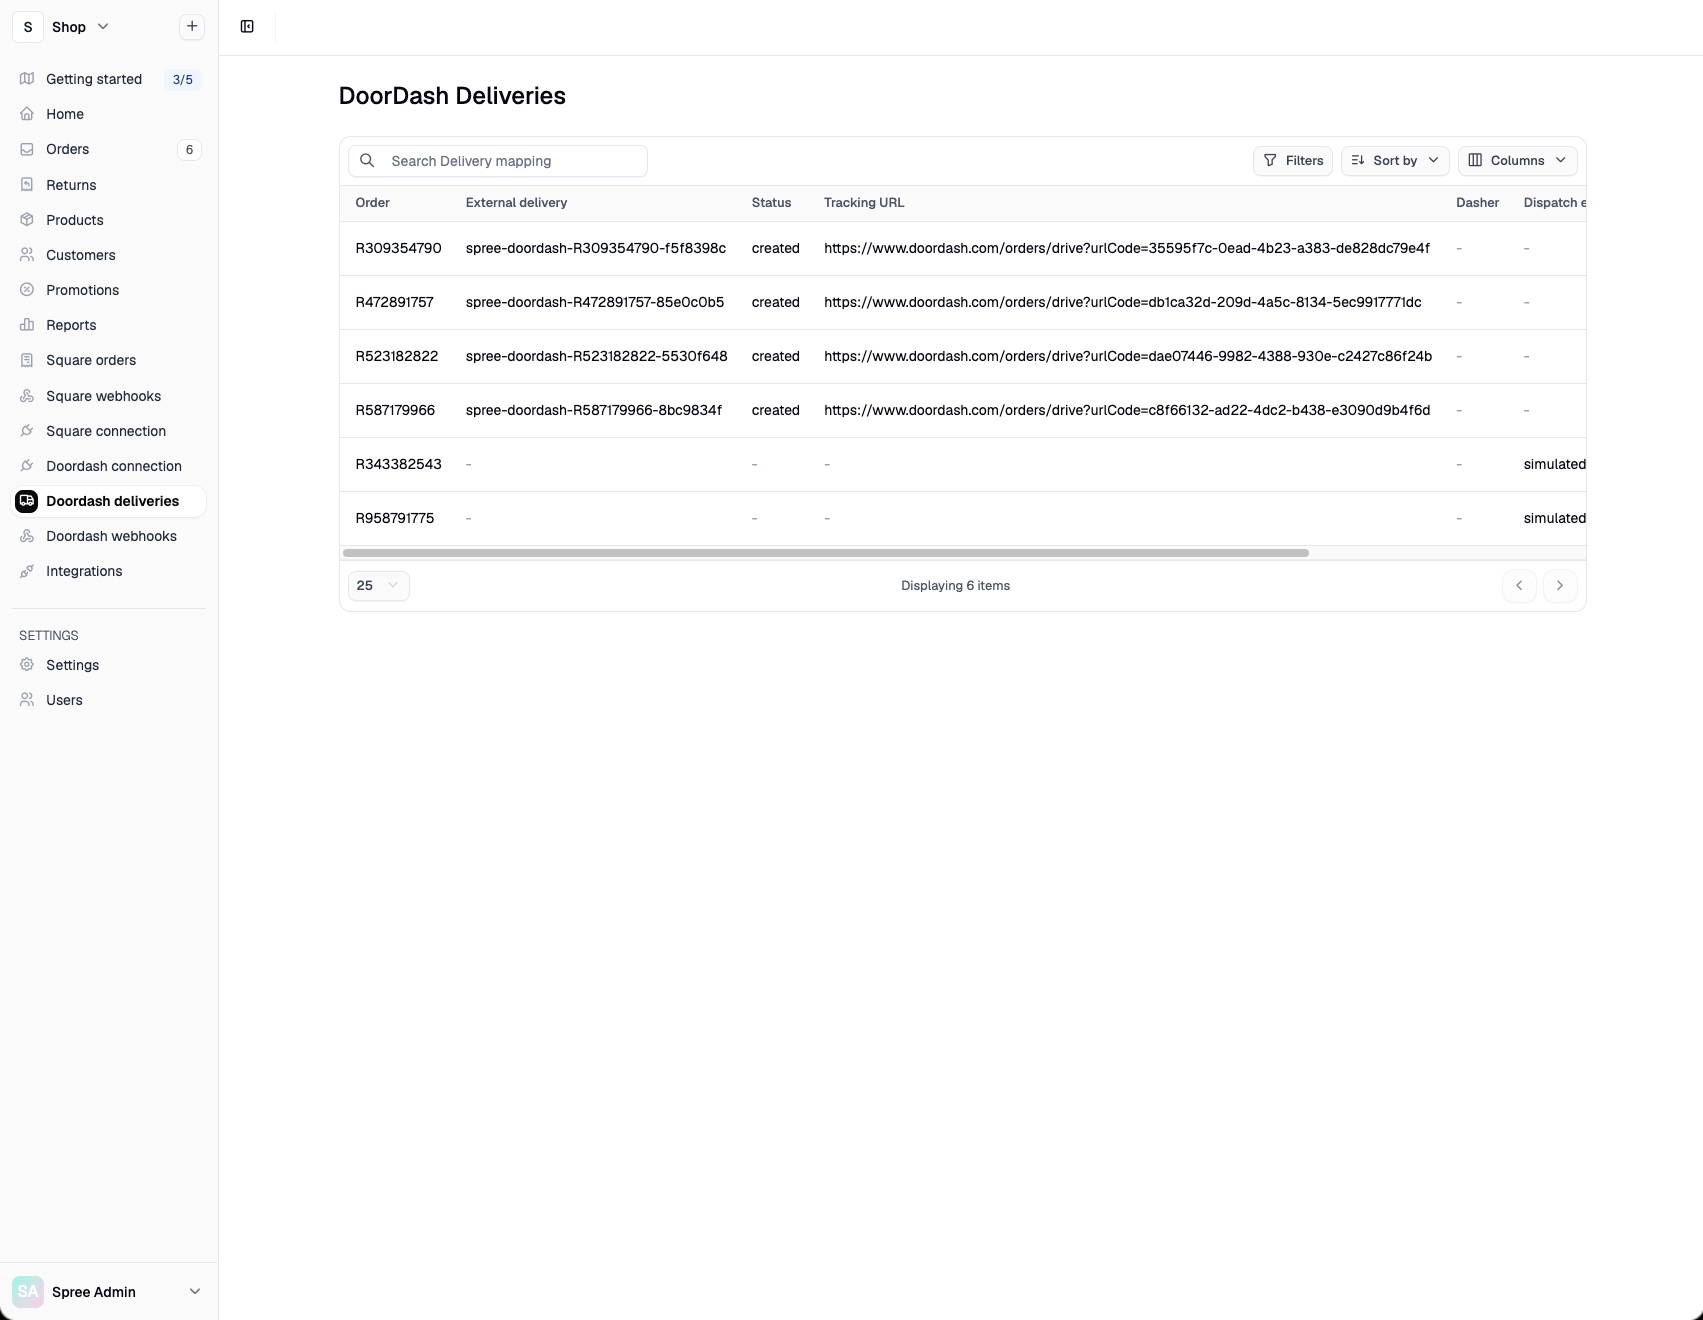Image resolution: width=1703 pixels, height=1320 pixels.
Task: Open order R523182822 row
Action: (963, 356)
